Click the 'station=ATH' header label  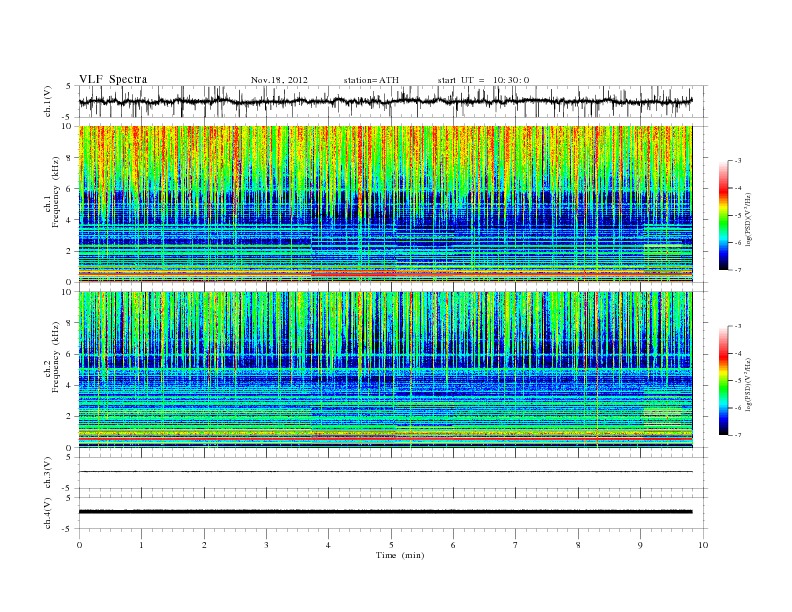371,80
